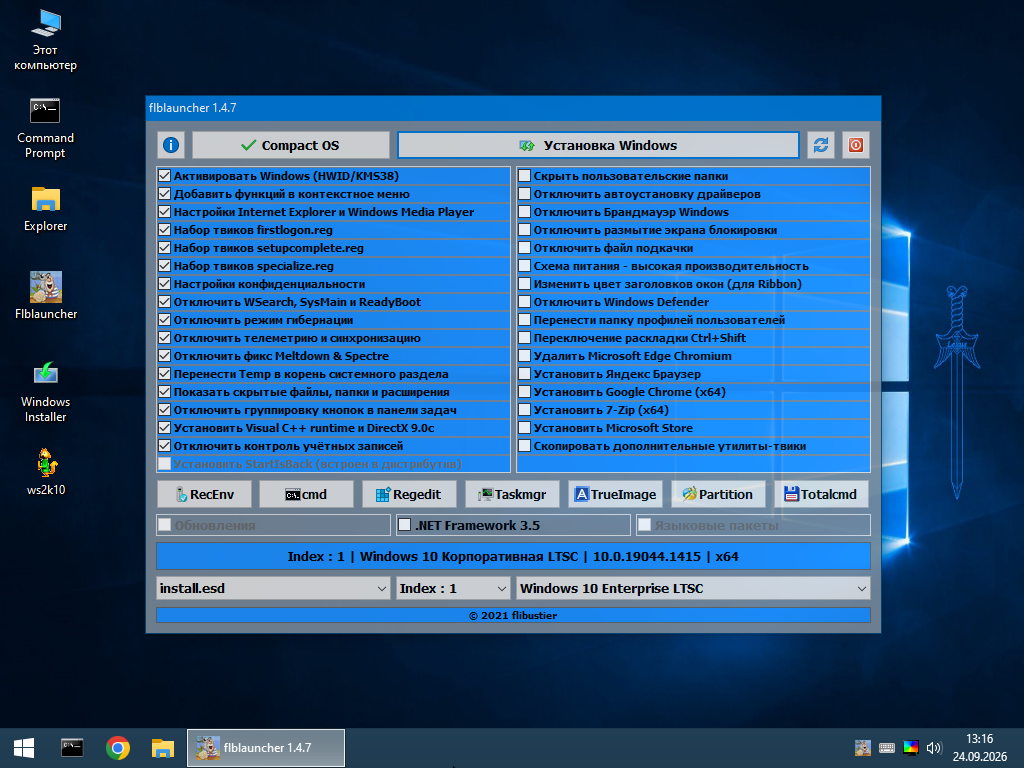Click the Установка Windows button
The height and width of the screenshot is (768, 1024).
tap(598, 145)
